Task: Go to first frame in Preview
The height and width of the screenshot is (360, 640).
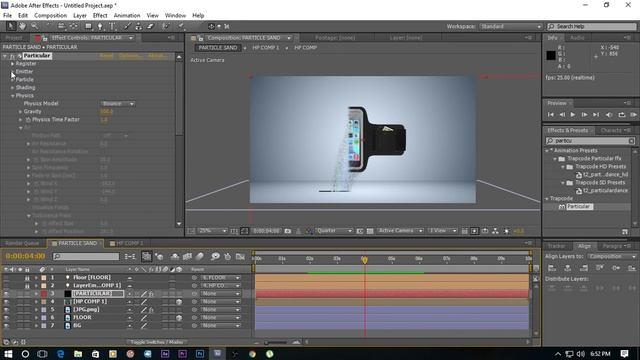Action: (551, 115)
